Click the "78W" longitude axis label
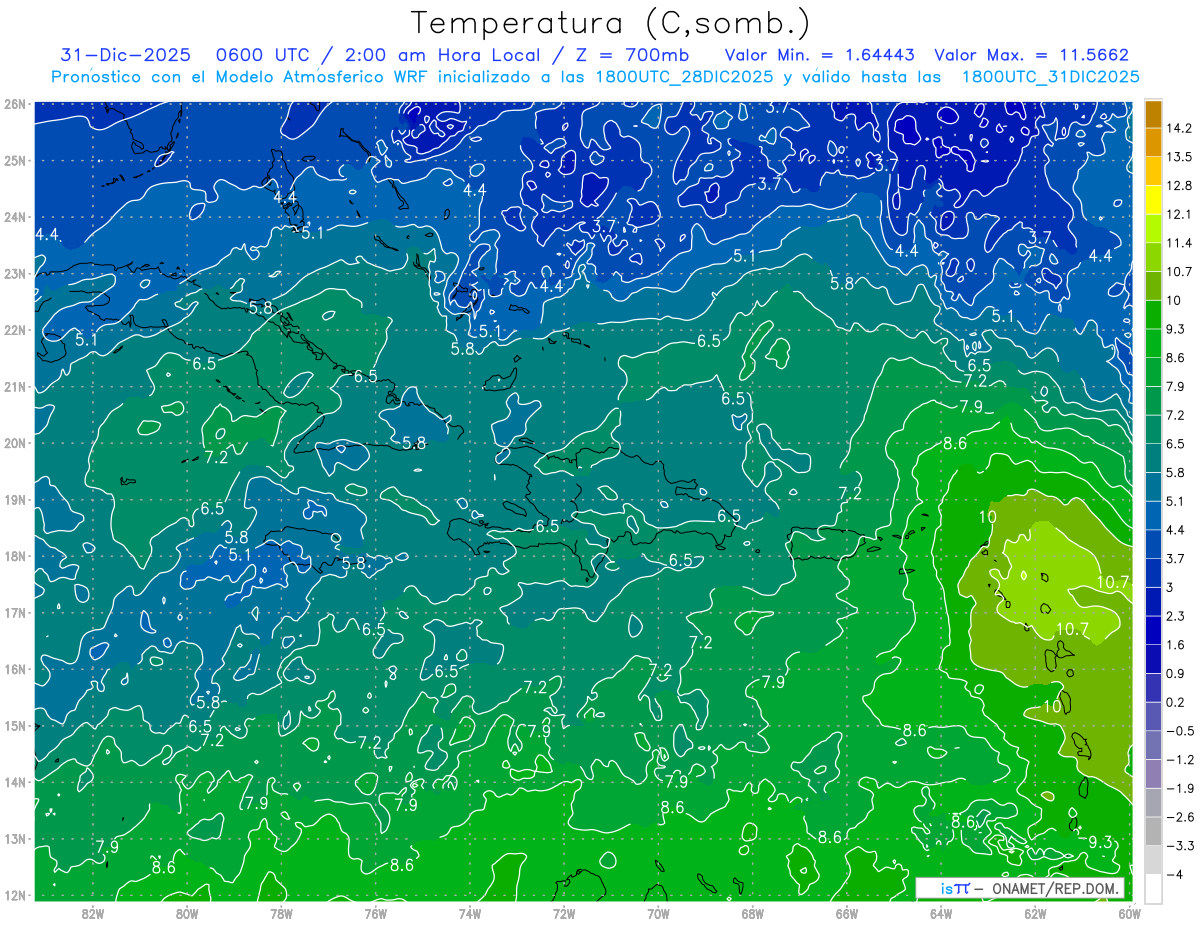This screenshot has width=1200, height=927. point(281,913)
